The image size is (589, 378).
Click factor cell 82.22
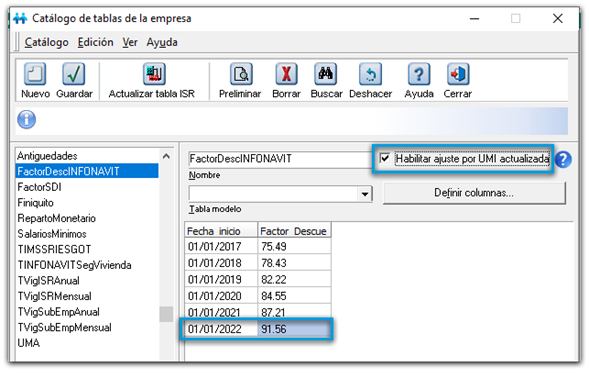coord(294,280)
